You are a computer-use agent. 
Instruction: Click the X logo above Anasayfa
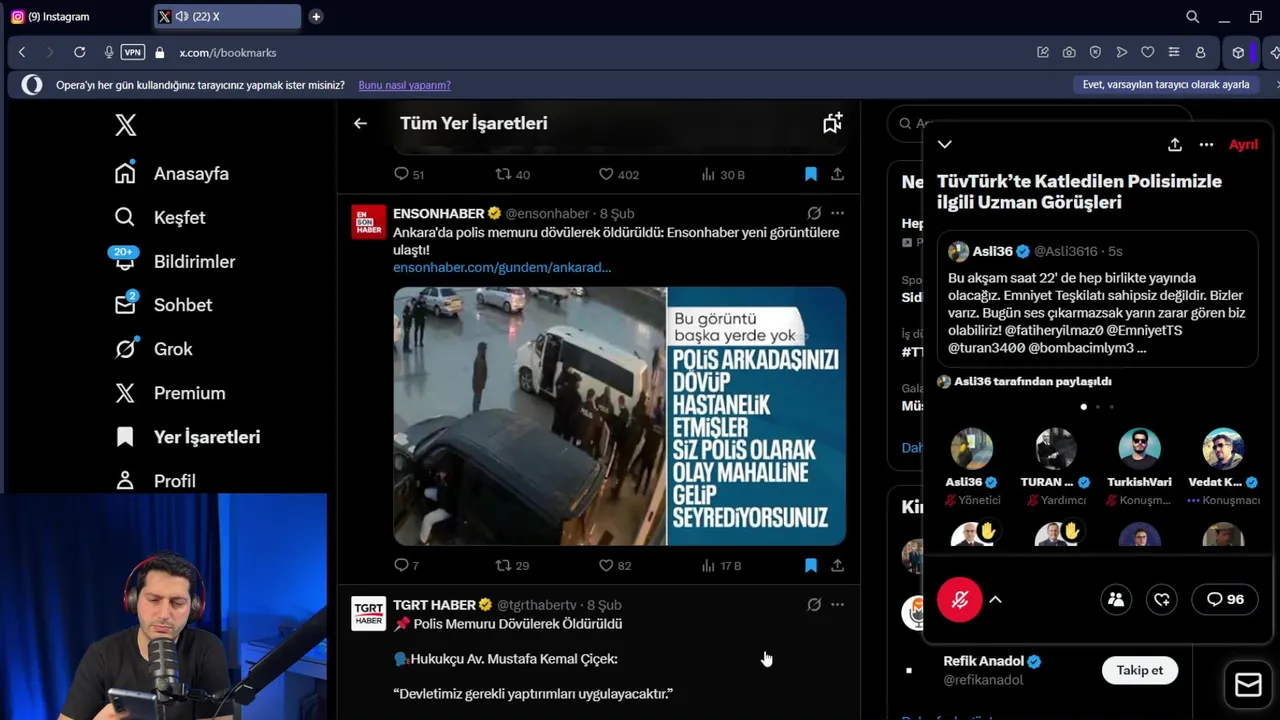(125, 125)
